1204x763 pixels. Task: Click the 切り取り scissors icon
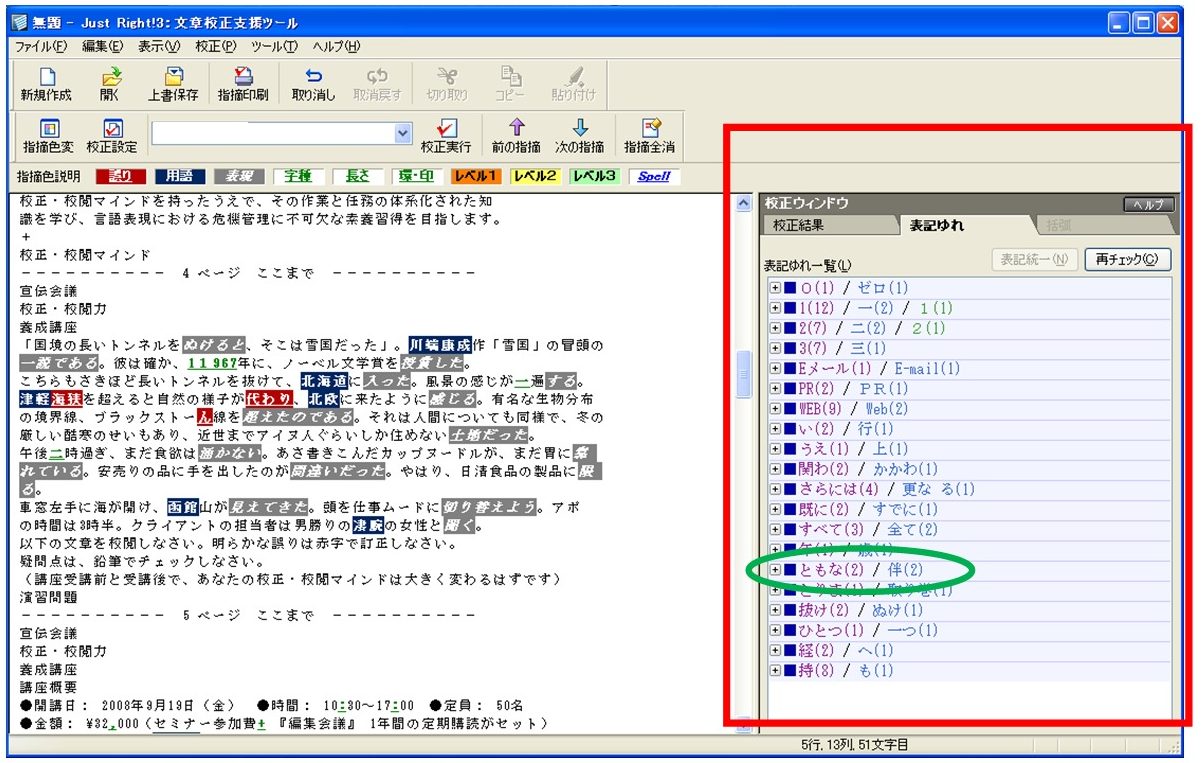point(447,85)
